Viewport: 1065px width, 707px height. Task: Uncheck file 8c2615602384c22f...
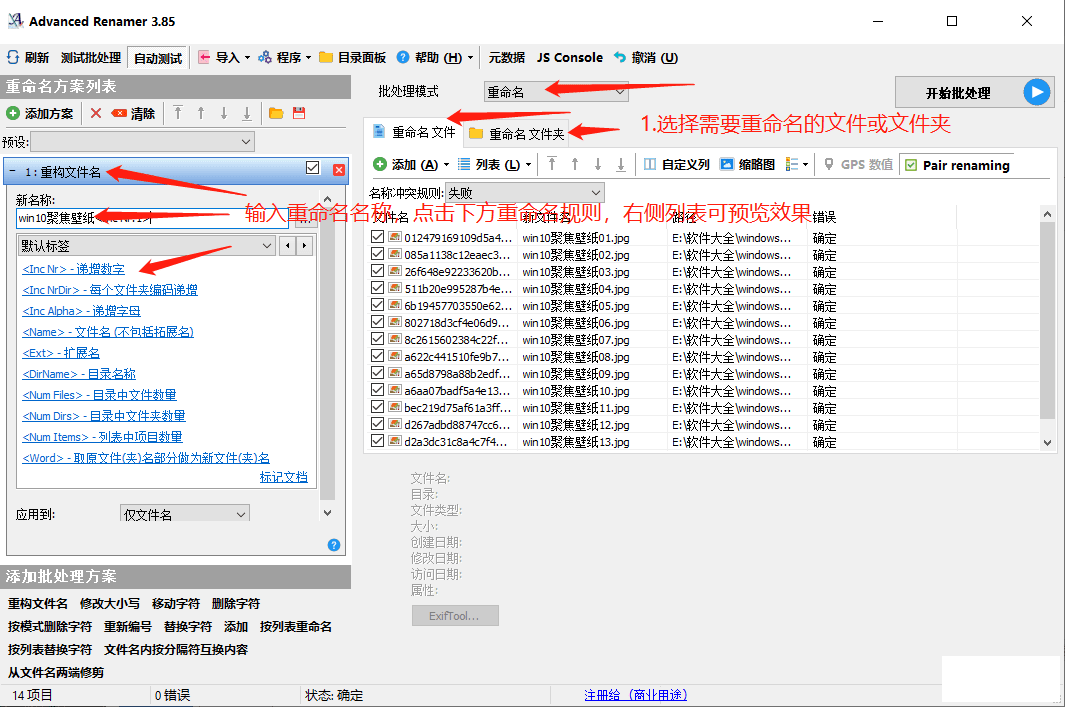pos(378,339)
